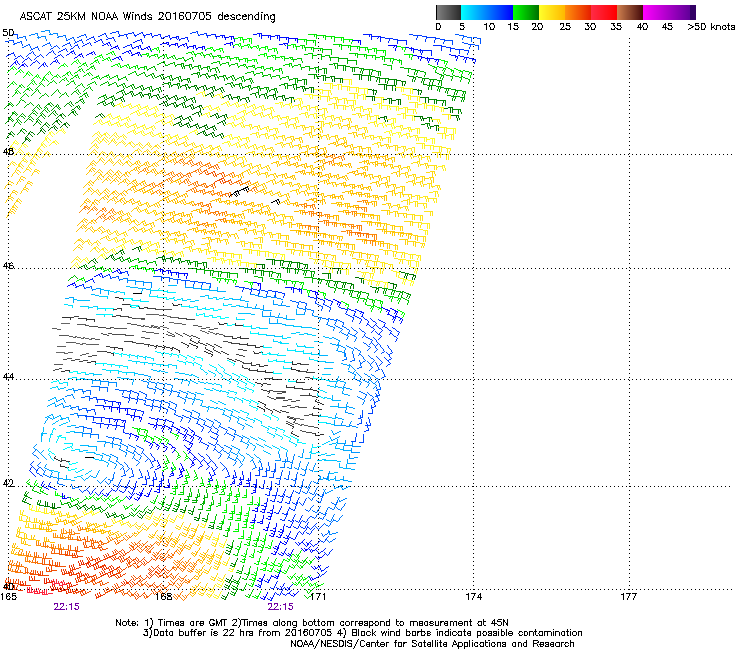The height and width of the screenshot is (650, 740).
Task: Click the gray 0-5 knots legend swatch
Action: coord(448,12)
